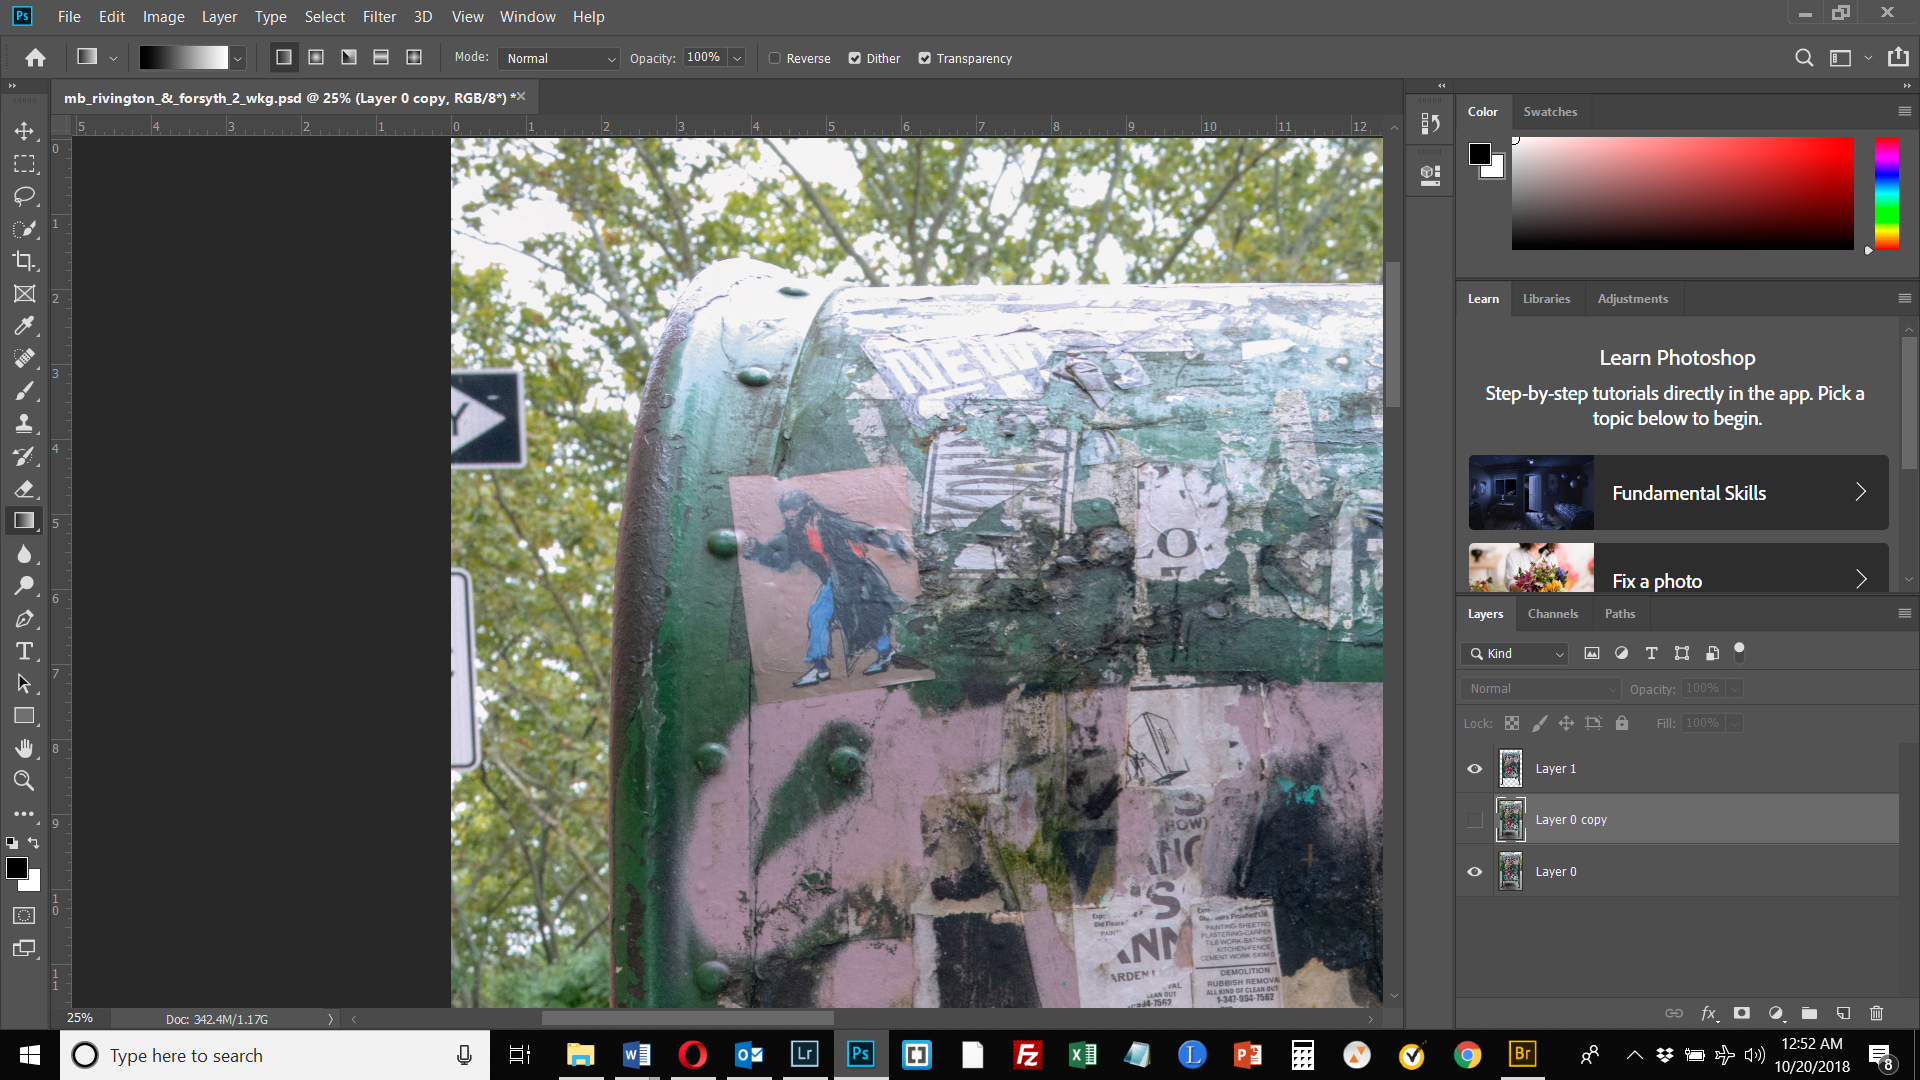Choose the radial gradient style icon

(316, 58)
